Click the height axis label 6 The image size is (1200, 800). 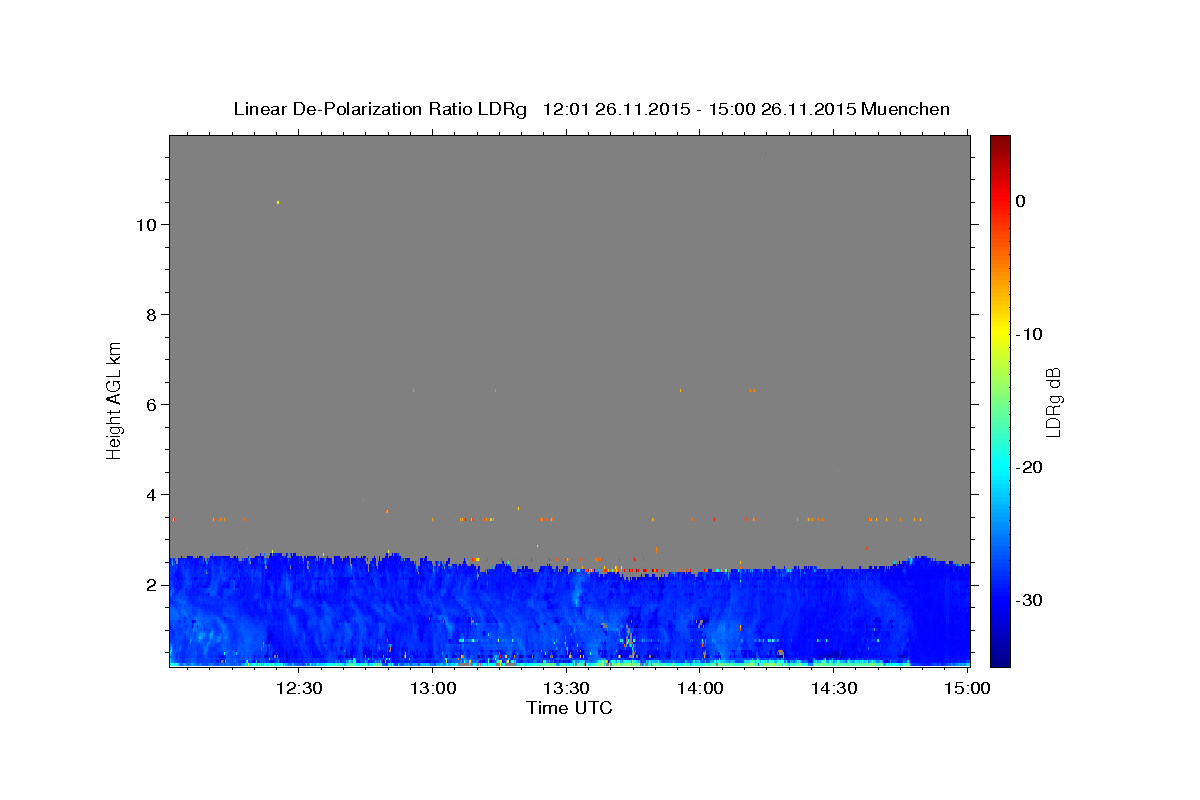coord(149,404)
